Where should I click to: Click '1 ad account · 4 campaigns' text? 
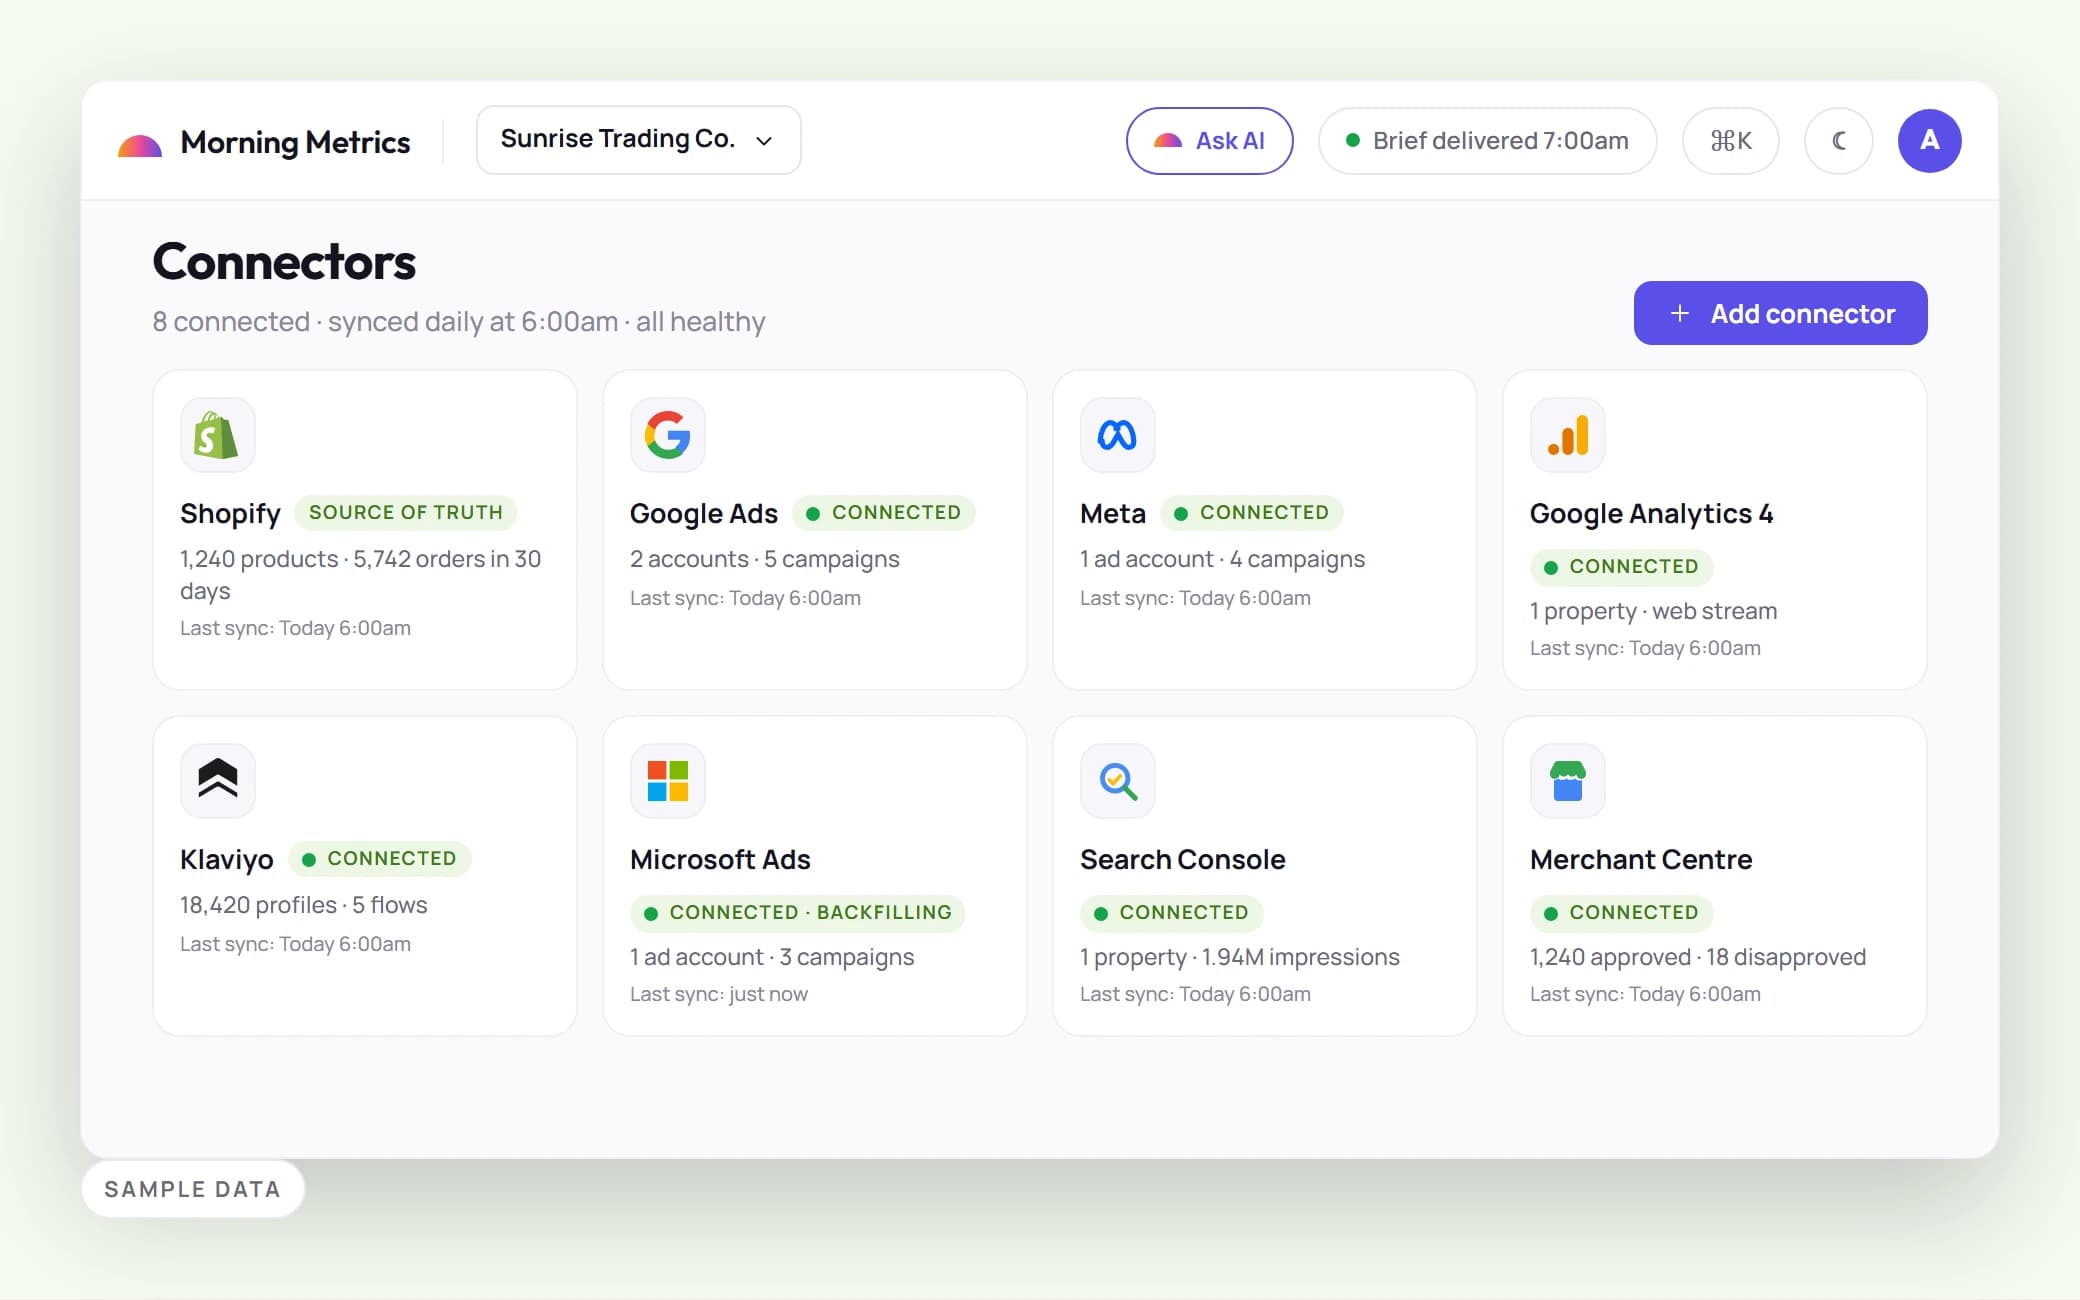pos(1222,559)
